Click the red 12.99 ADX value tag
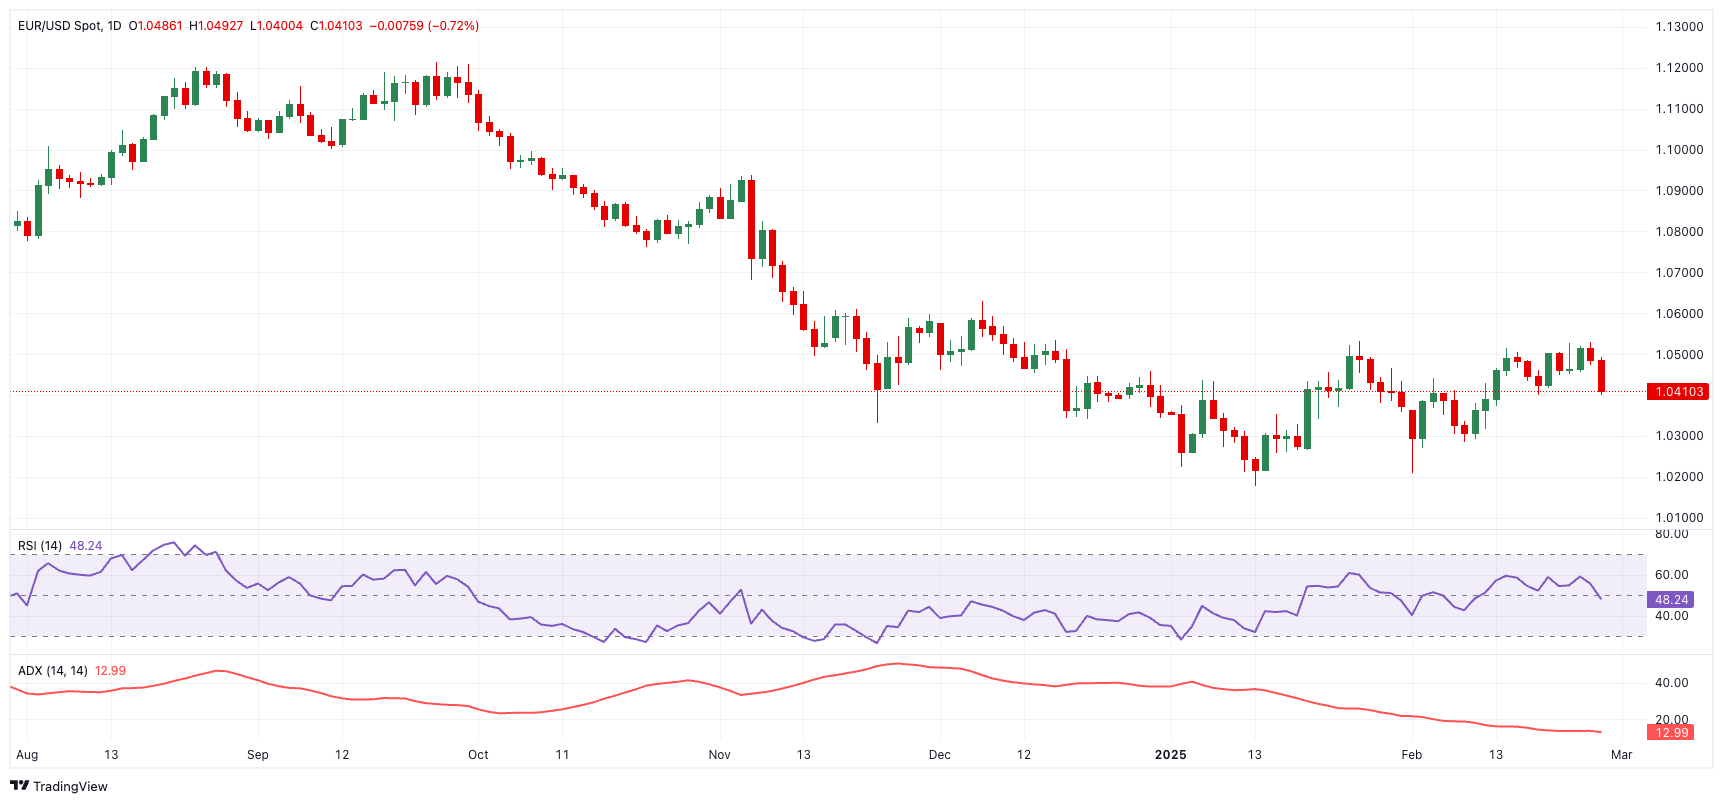This screenshot has height=803, width=1723. (1671, 733)
